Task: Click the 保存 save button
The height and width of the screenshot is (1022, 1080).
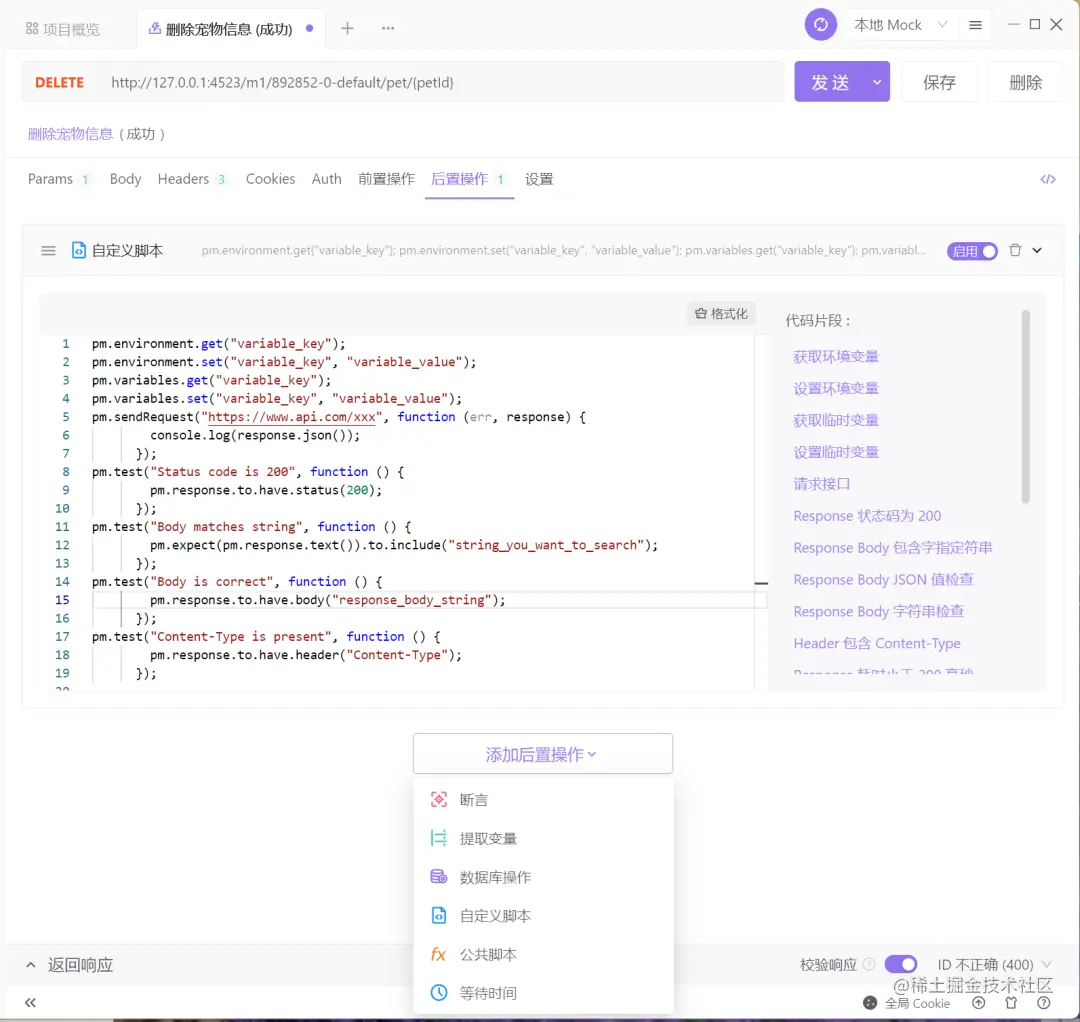Action: [x=939, y=82]
